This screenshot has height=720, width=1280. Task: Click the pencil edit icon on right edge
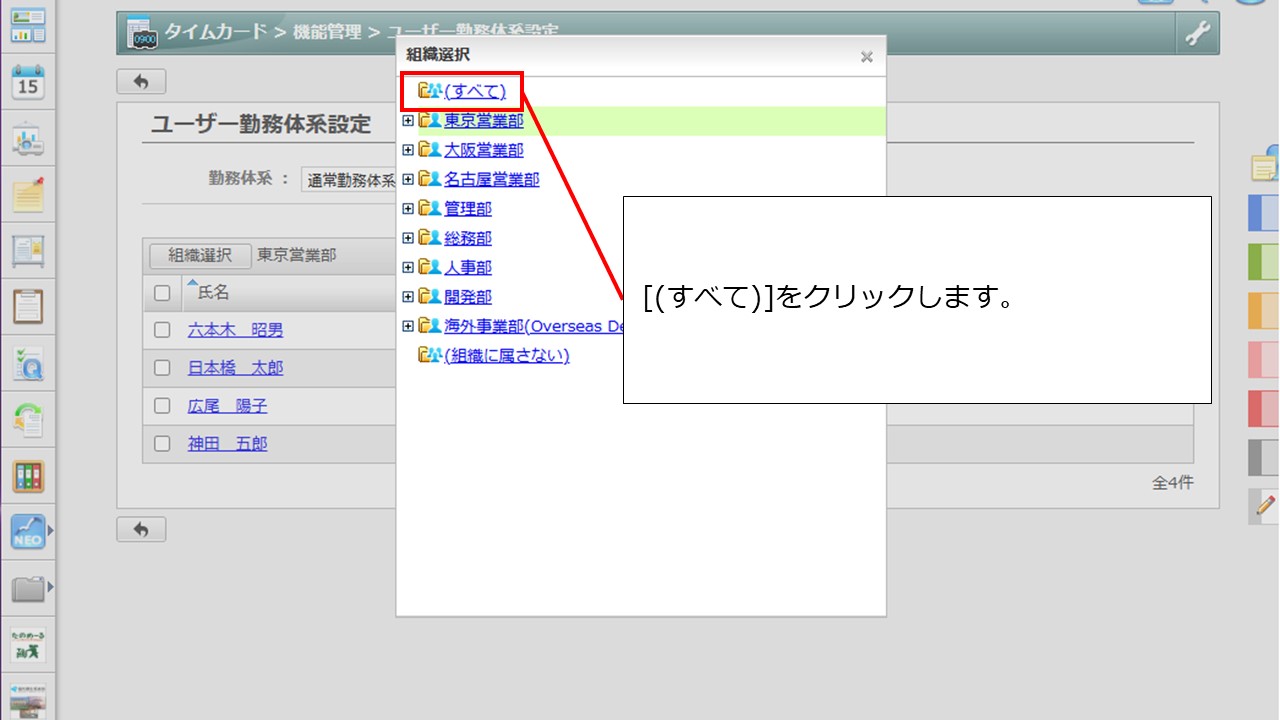[1264, 506]
